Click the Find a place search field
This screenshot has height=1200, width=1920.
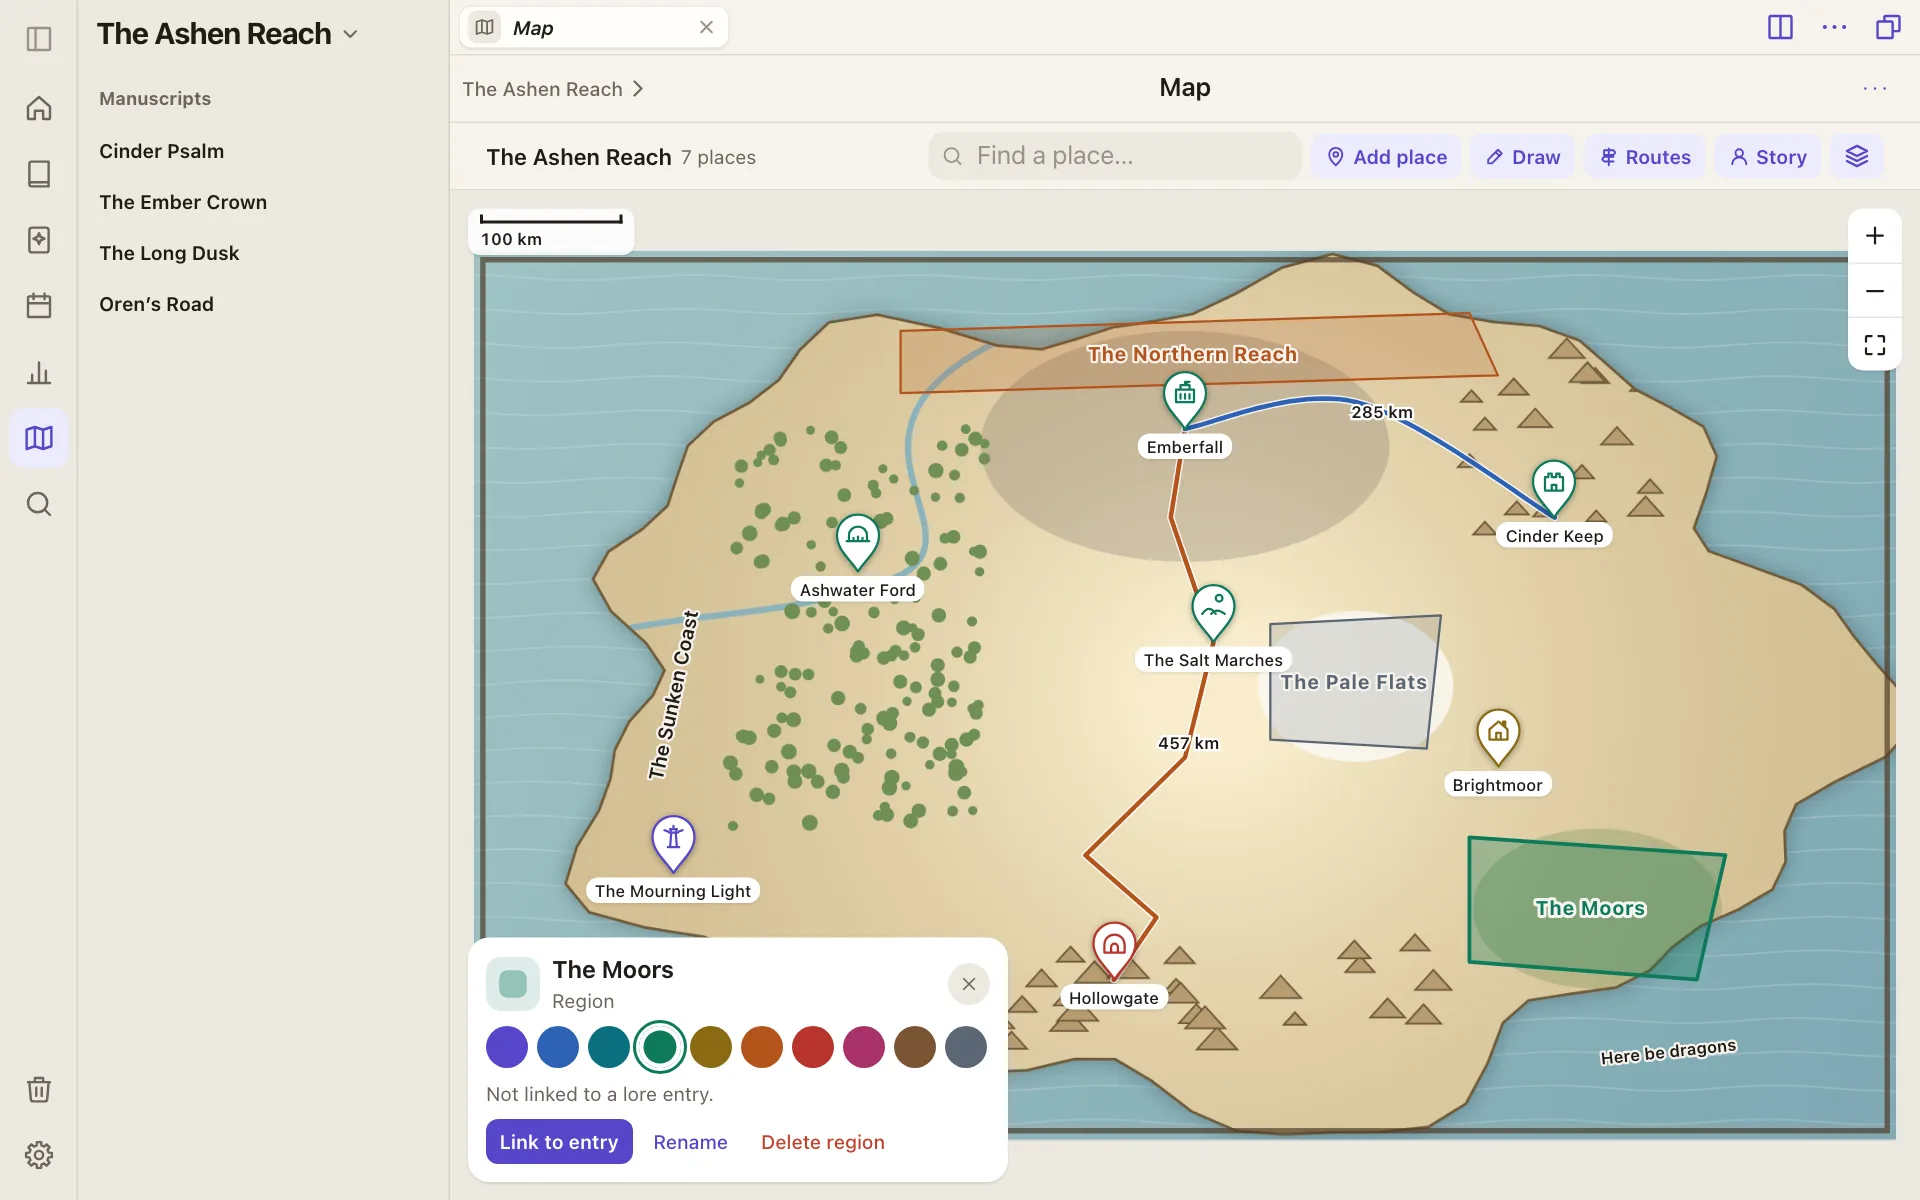coord(1114,156)
